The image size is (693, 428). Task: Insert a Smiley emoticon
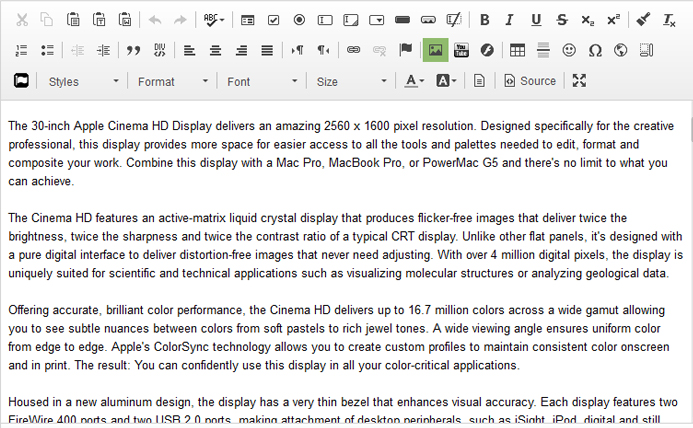pos(569,50)
